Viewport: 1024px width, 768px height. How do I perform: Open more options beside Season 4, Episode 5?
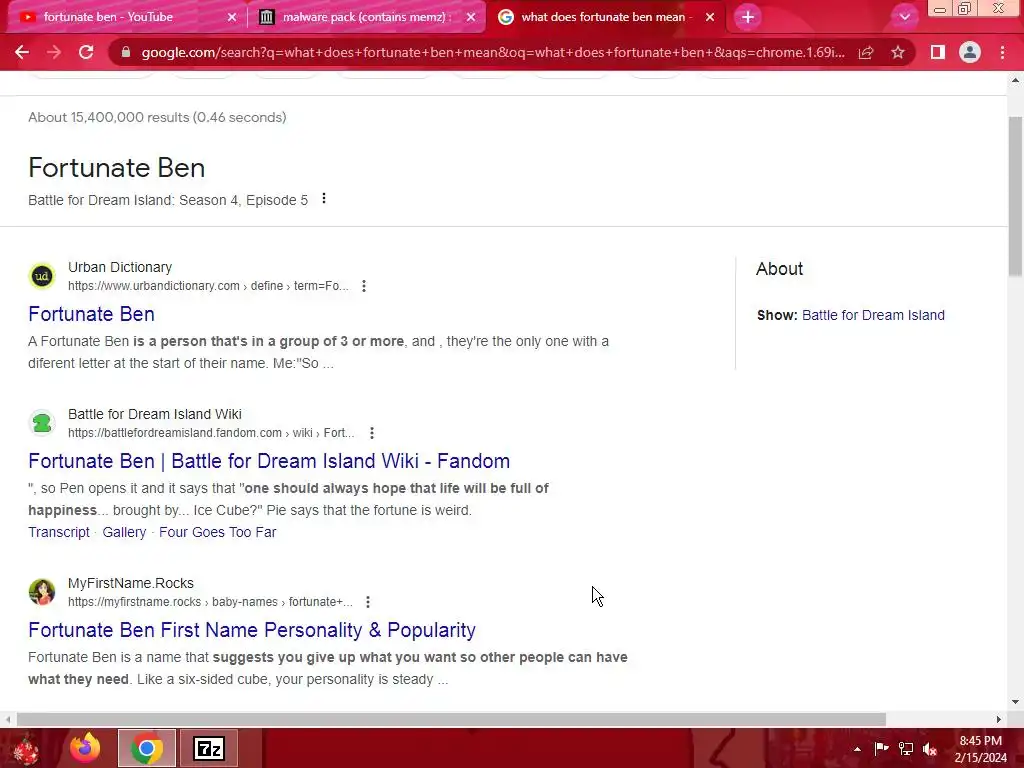pyautogui.click(x=324, y=199)
